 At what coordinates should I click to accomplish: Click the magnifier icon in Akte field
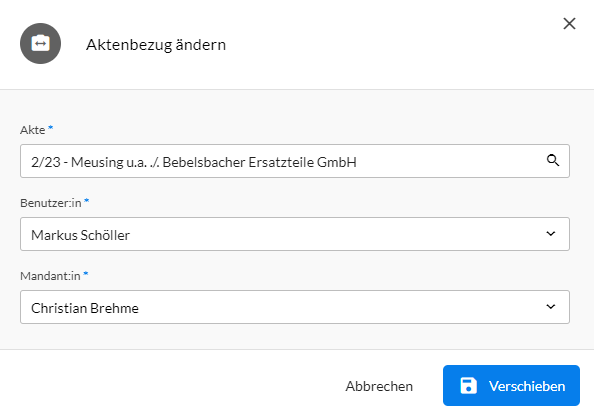[553, 161]
